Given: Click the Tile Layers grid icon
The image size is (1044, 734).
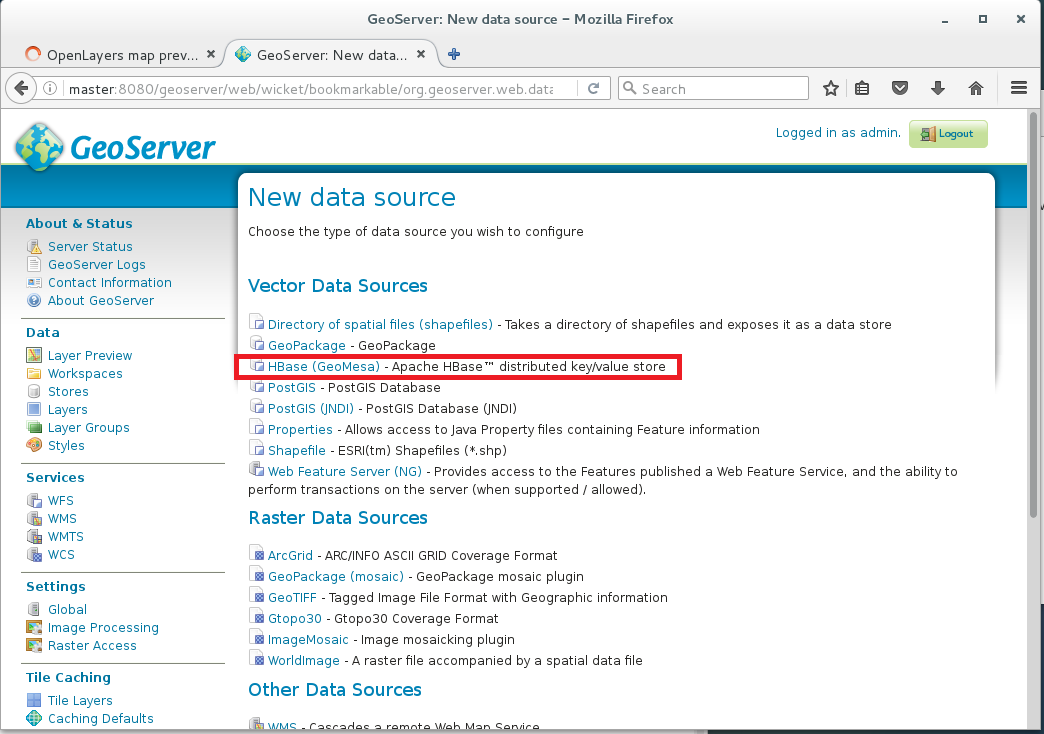Looking at the screenshot, I should [34, 700].
